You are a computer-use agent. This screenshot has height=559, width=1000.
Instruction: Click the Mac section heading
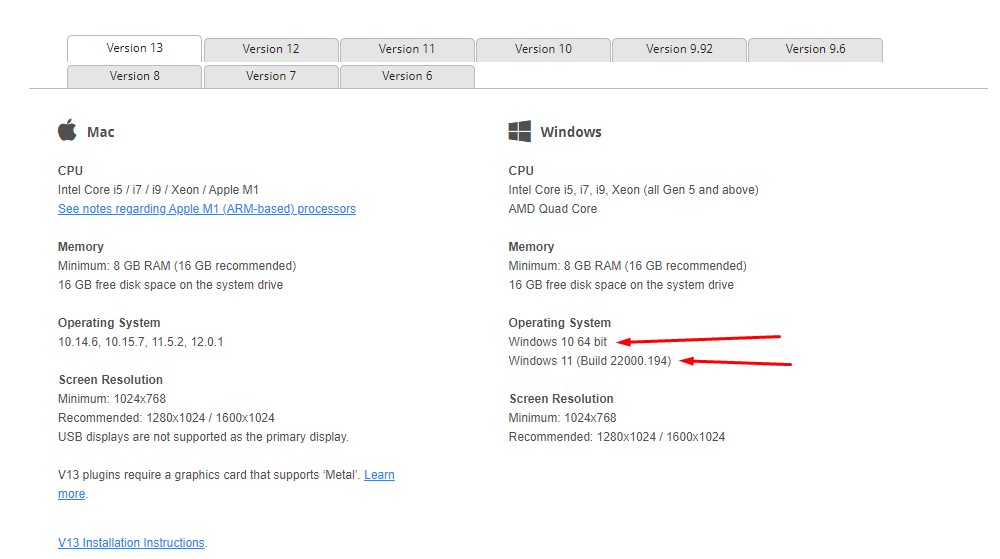point(100,132)
